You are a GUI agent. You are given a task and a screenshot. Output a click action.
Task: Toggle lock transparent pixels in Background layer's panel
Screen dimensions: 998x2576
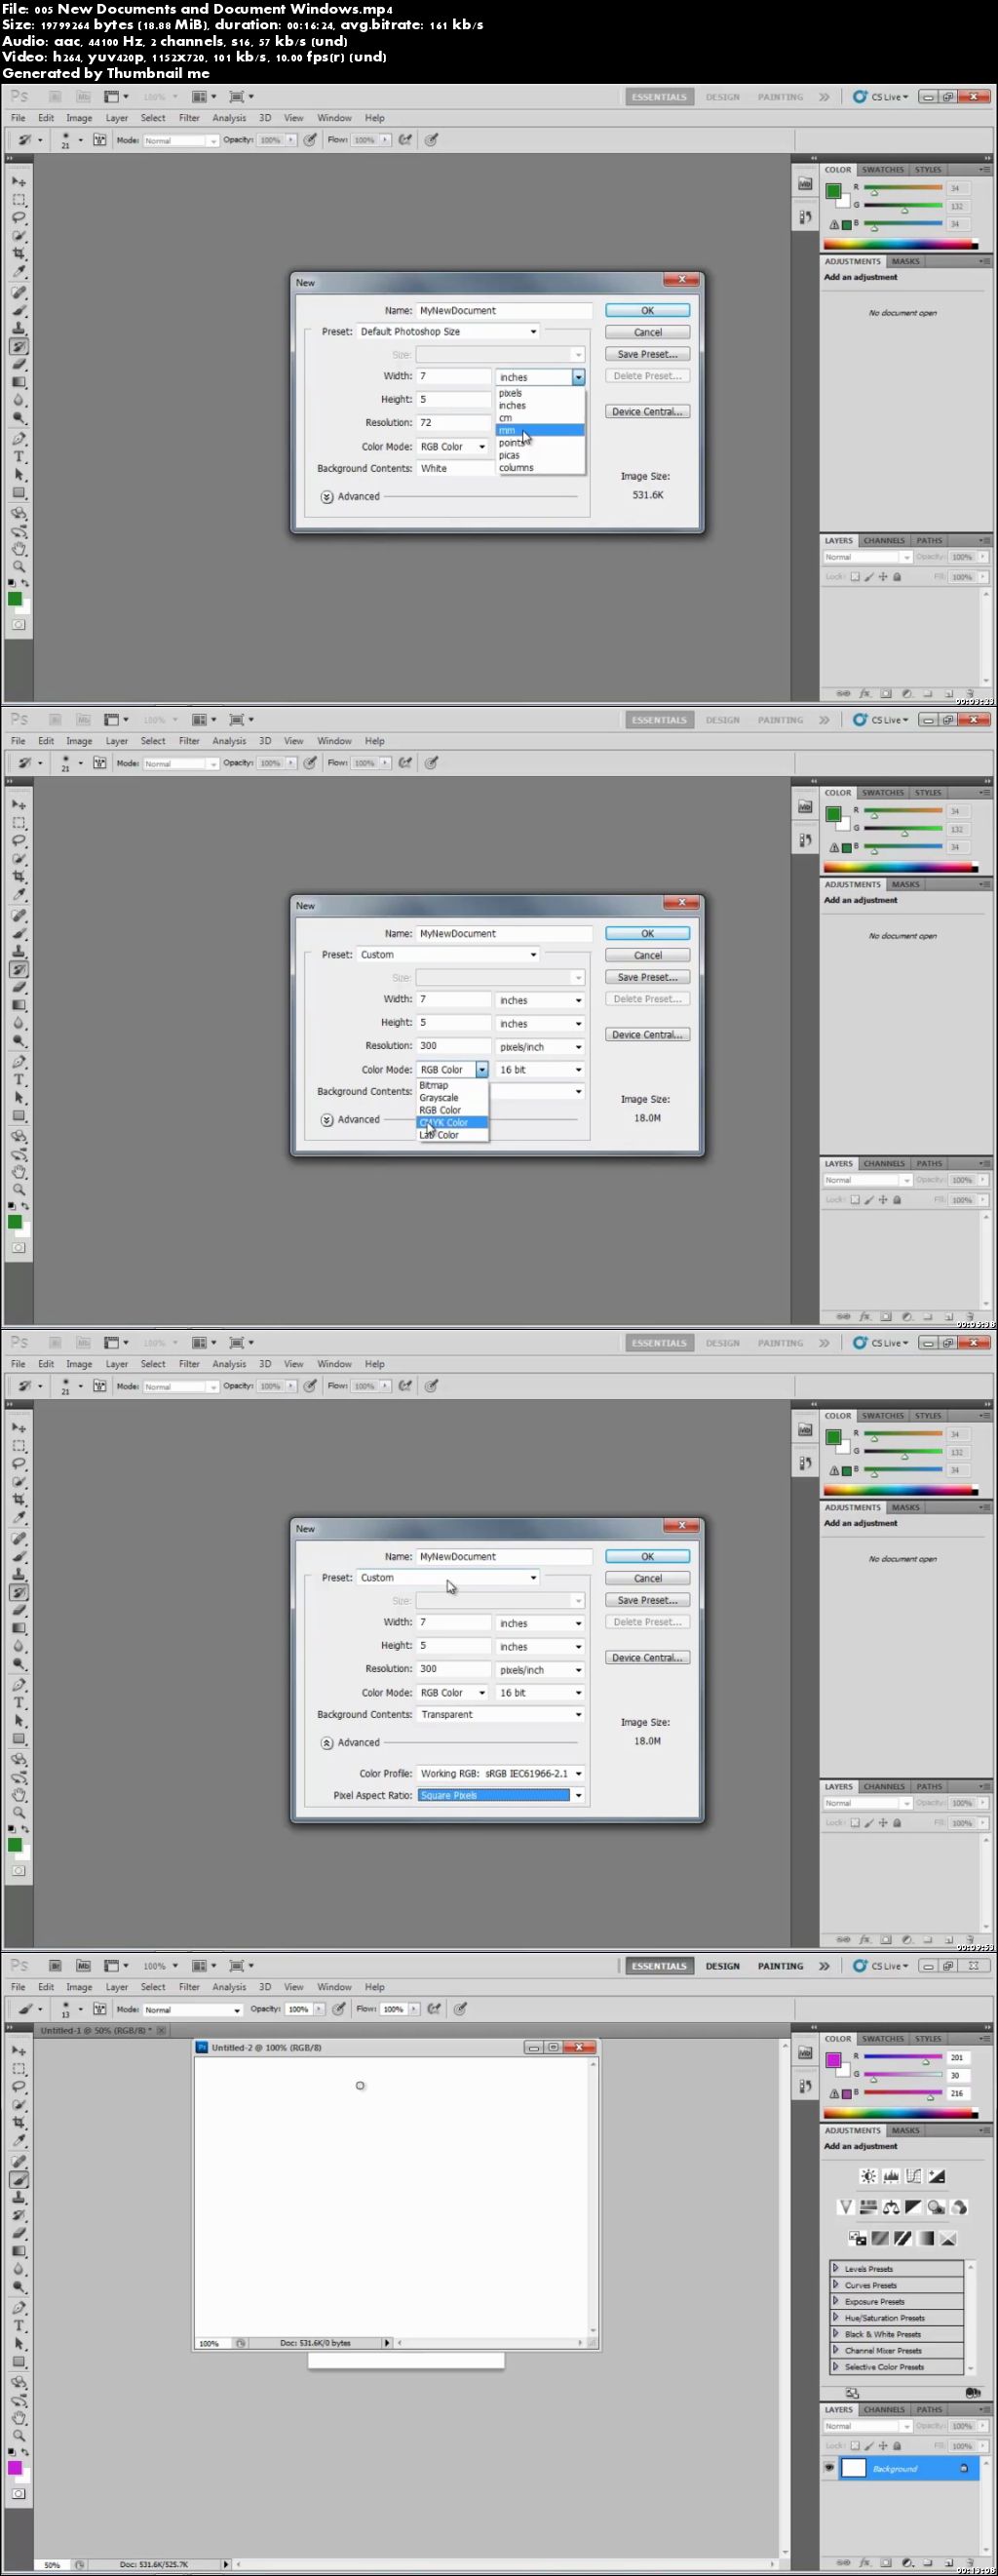tap(855, 2446)
